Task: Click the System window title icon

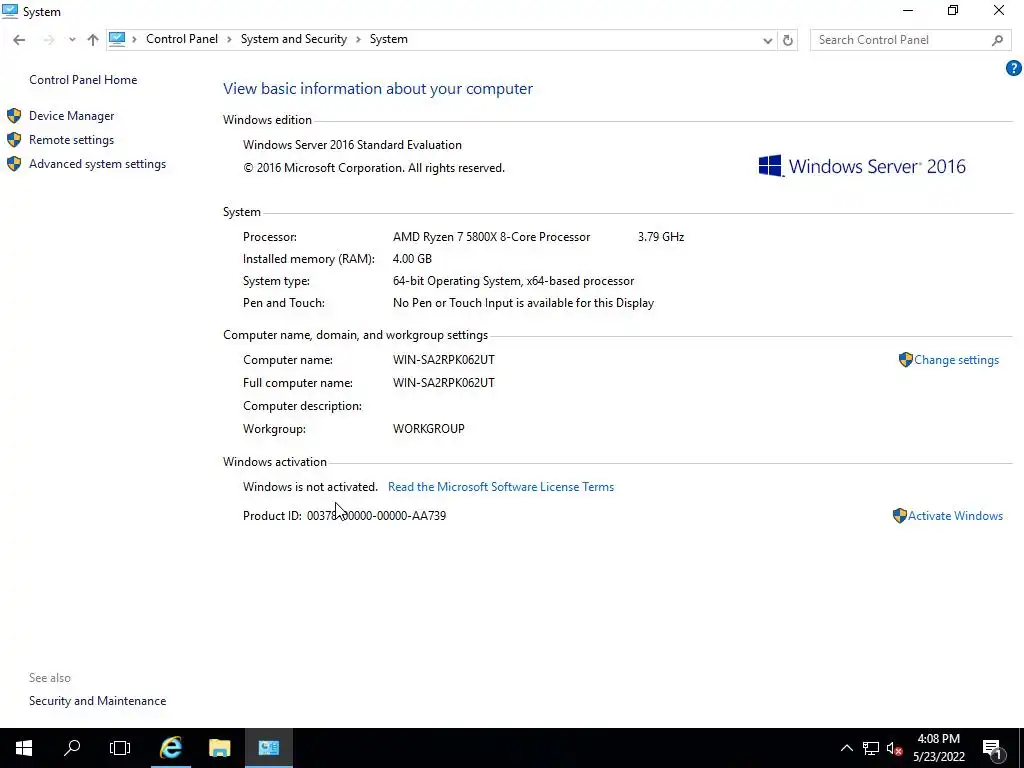Action: point(10,11)
